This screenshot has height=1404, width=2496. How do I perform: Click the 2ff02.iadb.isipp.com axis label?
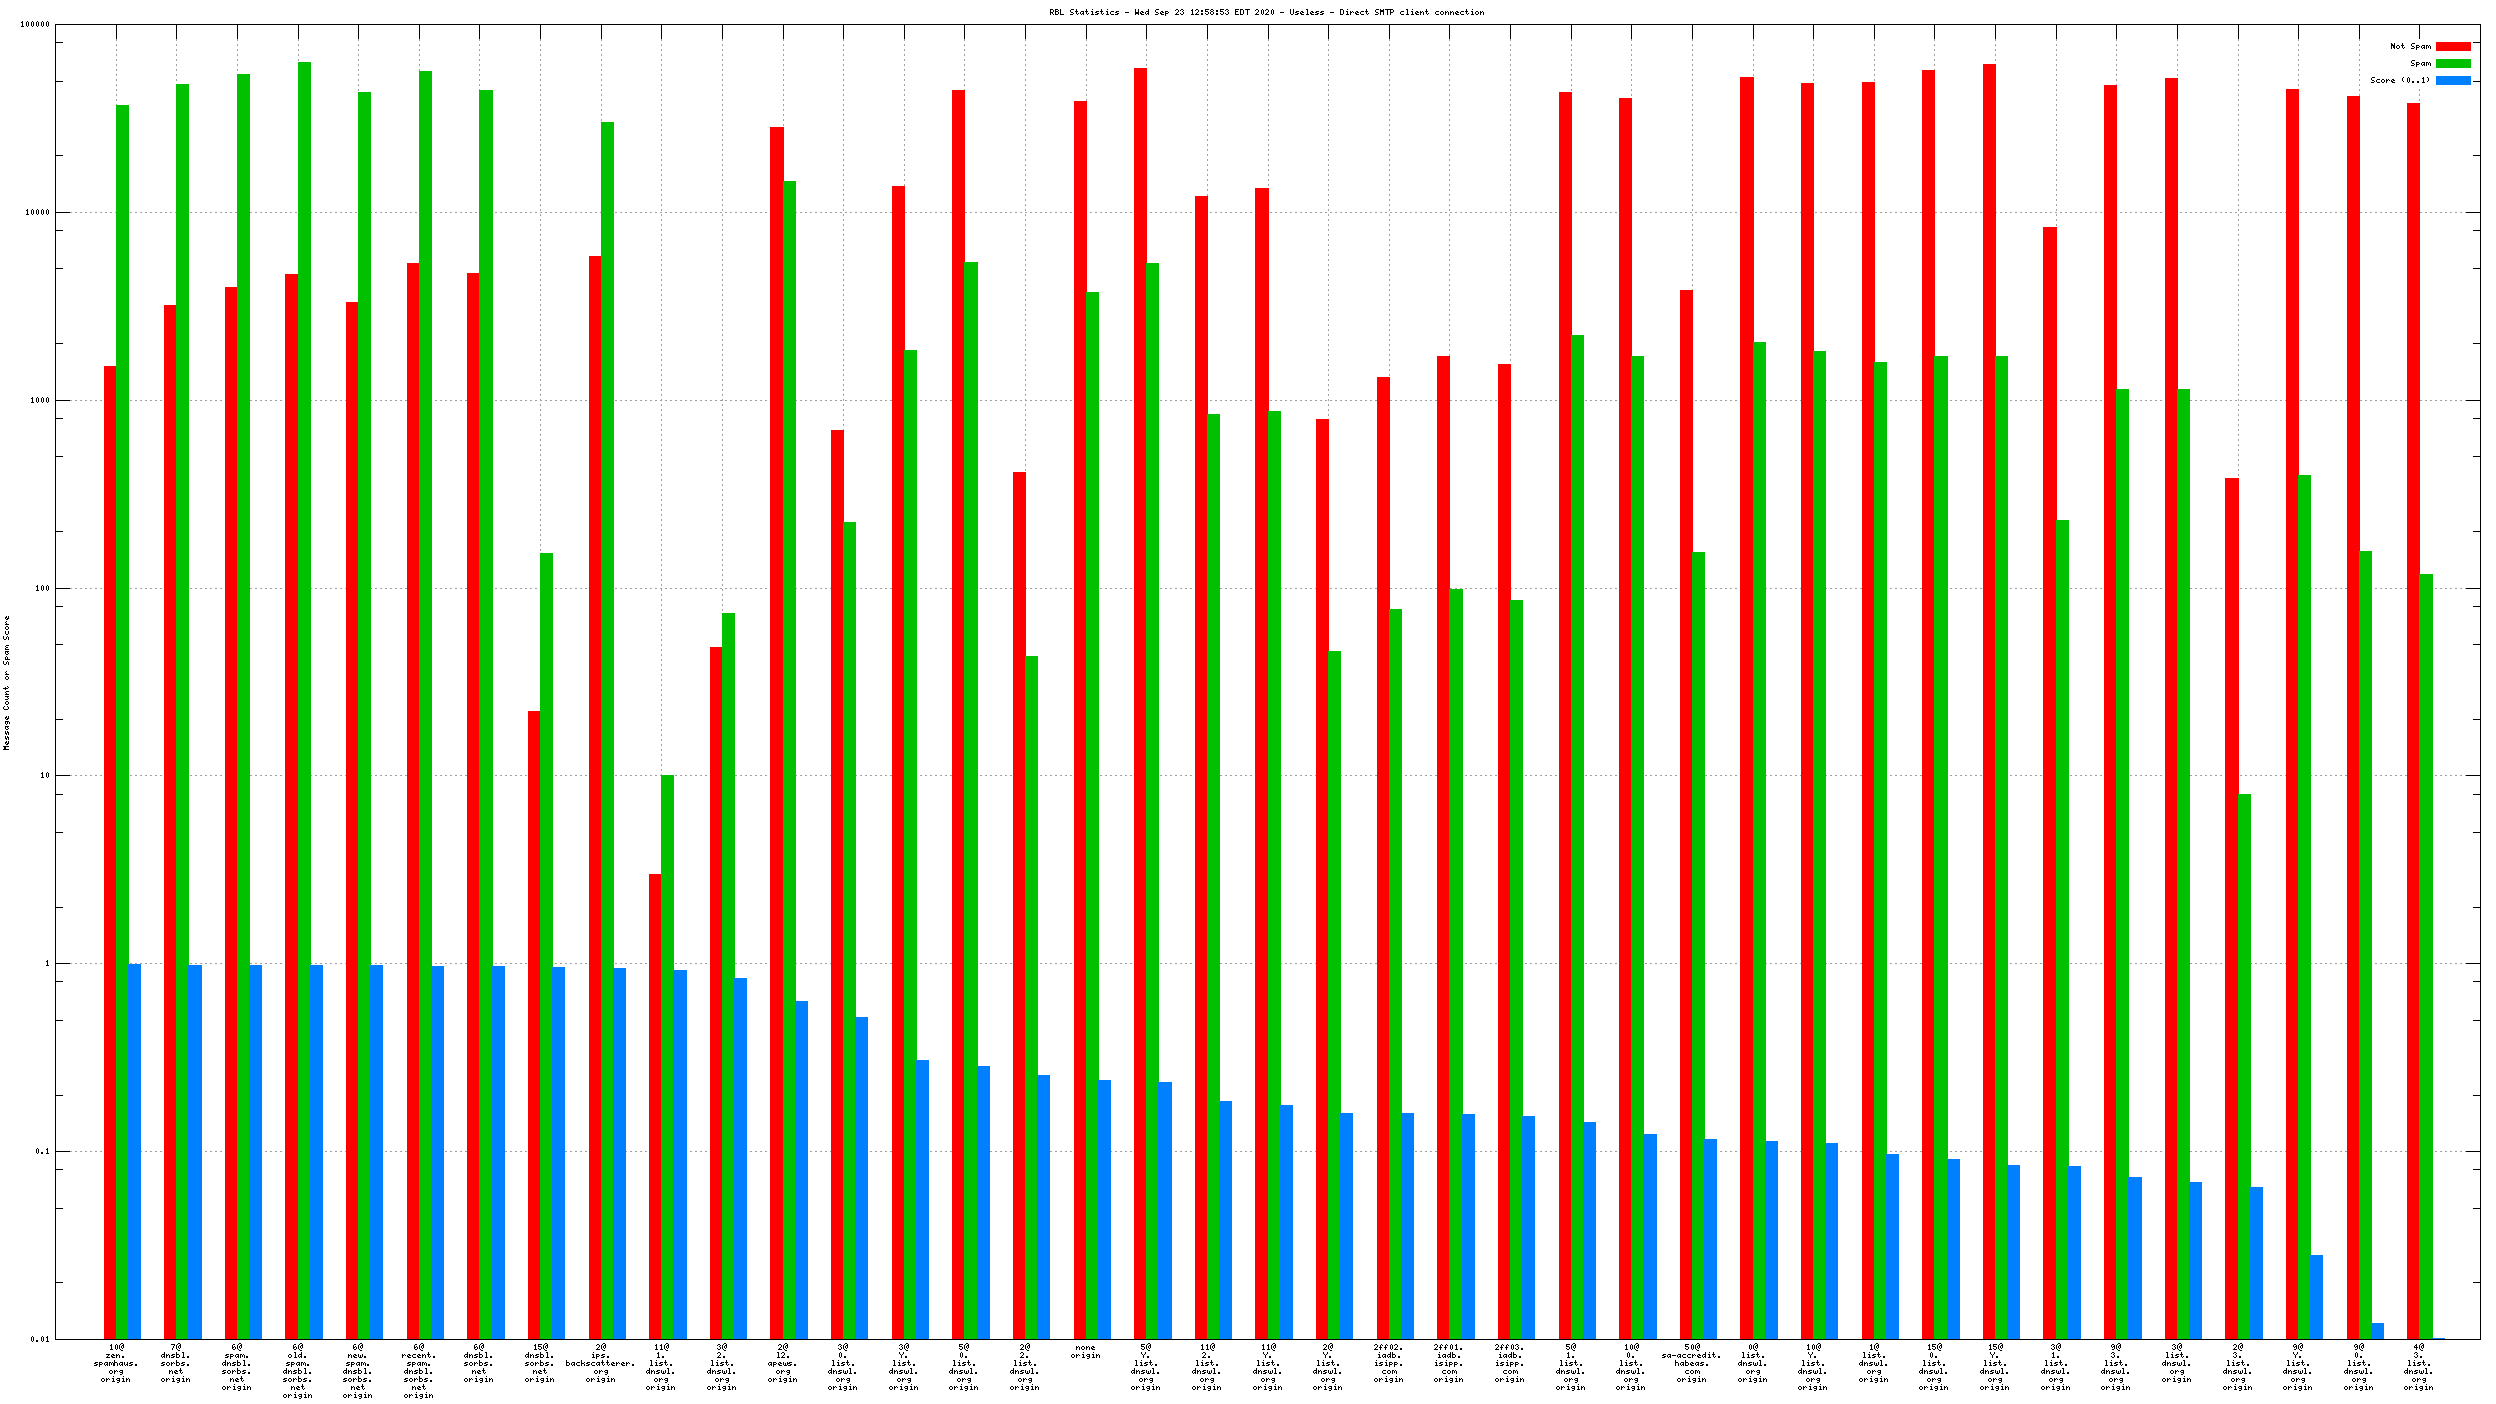coord(1388,1363)
